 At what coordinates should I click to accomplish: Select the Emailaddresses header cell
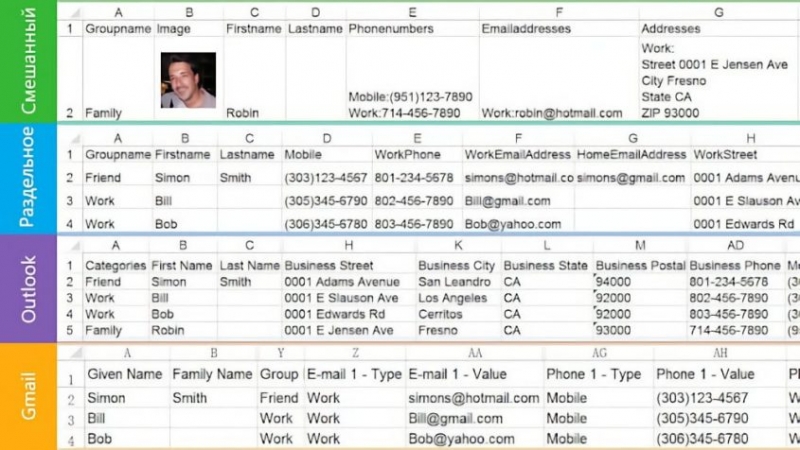coord(559,29)
